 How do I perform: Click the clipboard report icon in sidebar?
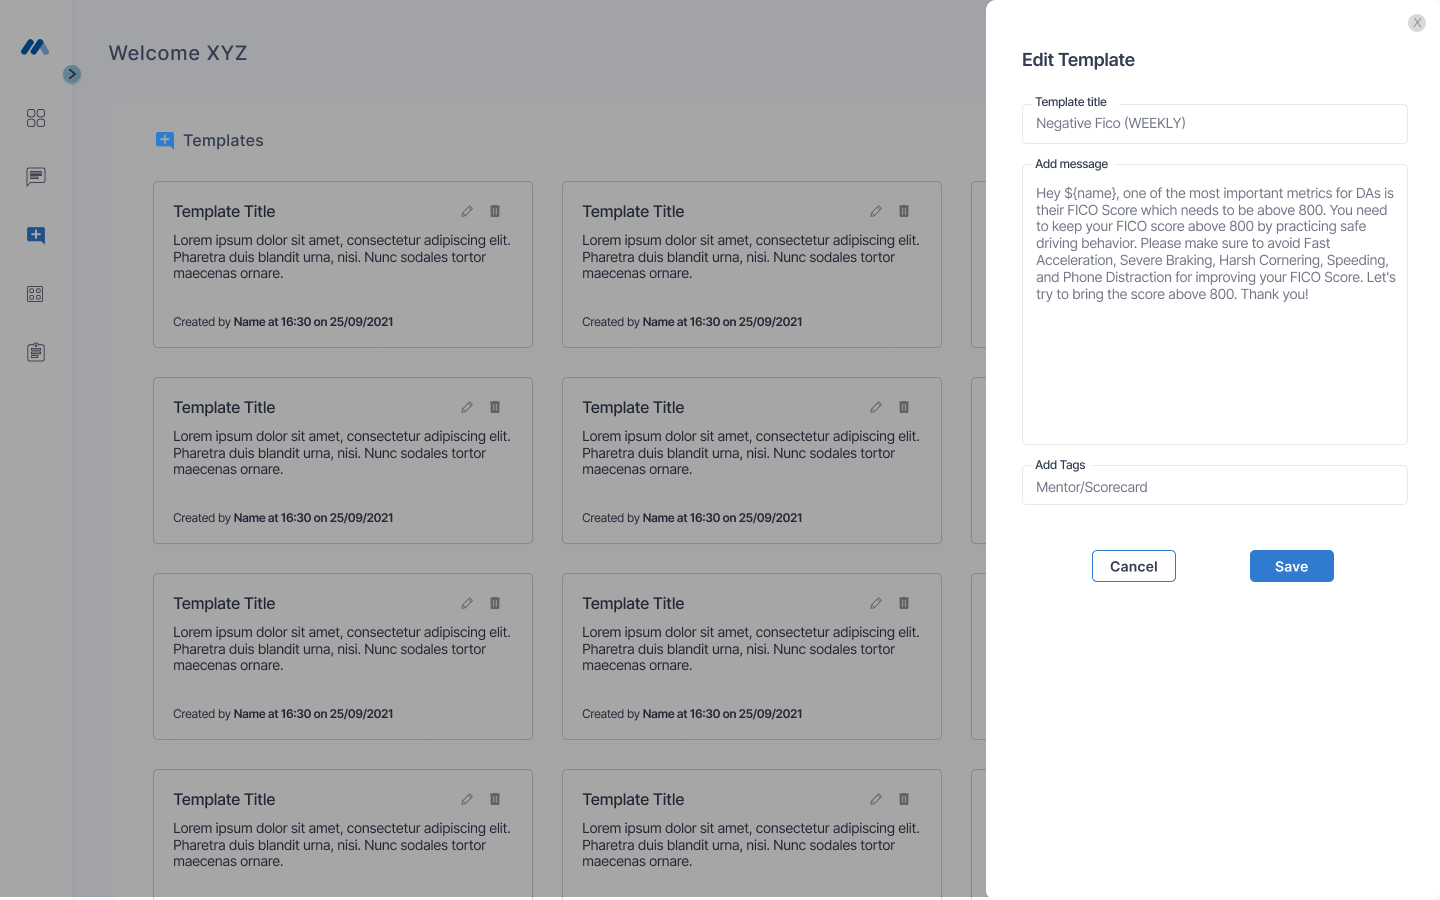(36, 352)
